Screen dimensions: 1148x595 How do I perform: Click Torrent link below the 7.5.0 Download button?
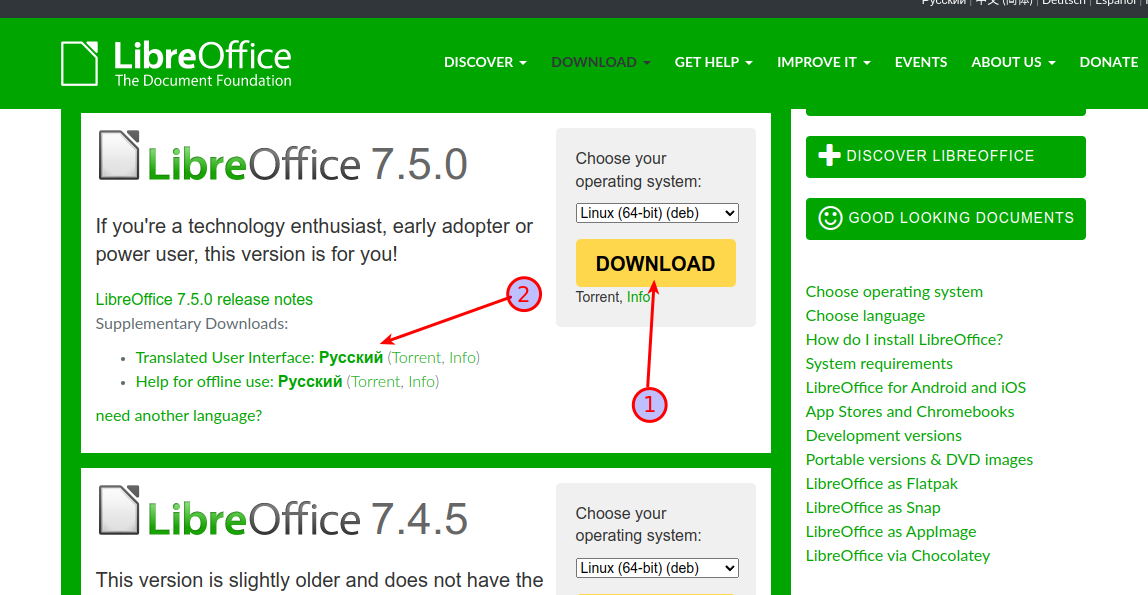pos(597,296)
